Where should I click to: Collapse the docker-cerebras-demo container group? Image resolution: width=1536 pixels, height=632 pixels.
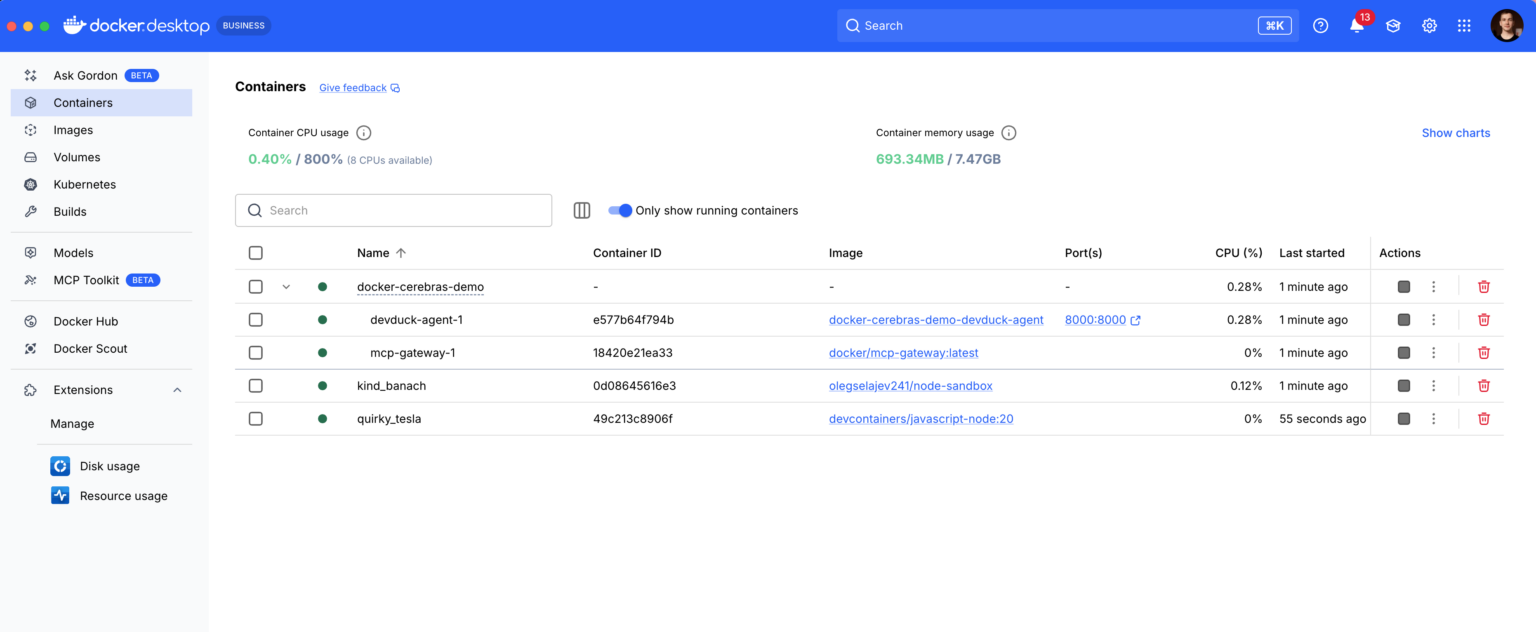286,286
